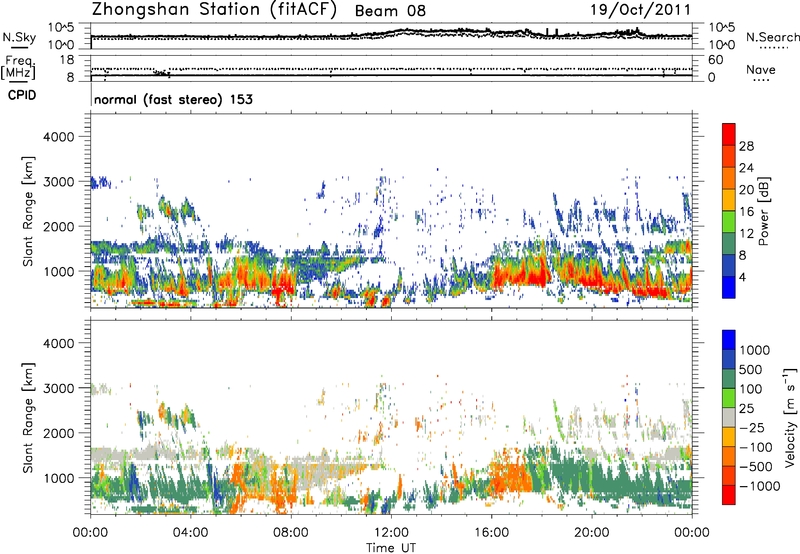Click the 'Zhongshan Station (fitACF)' title text

click(x=214, y=10)
